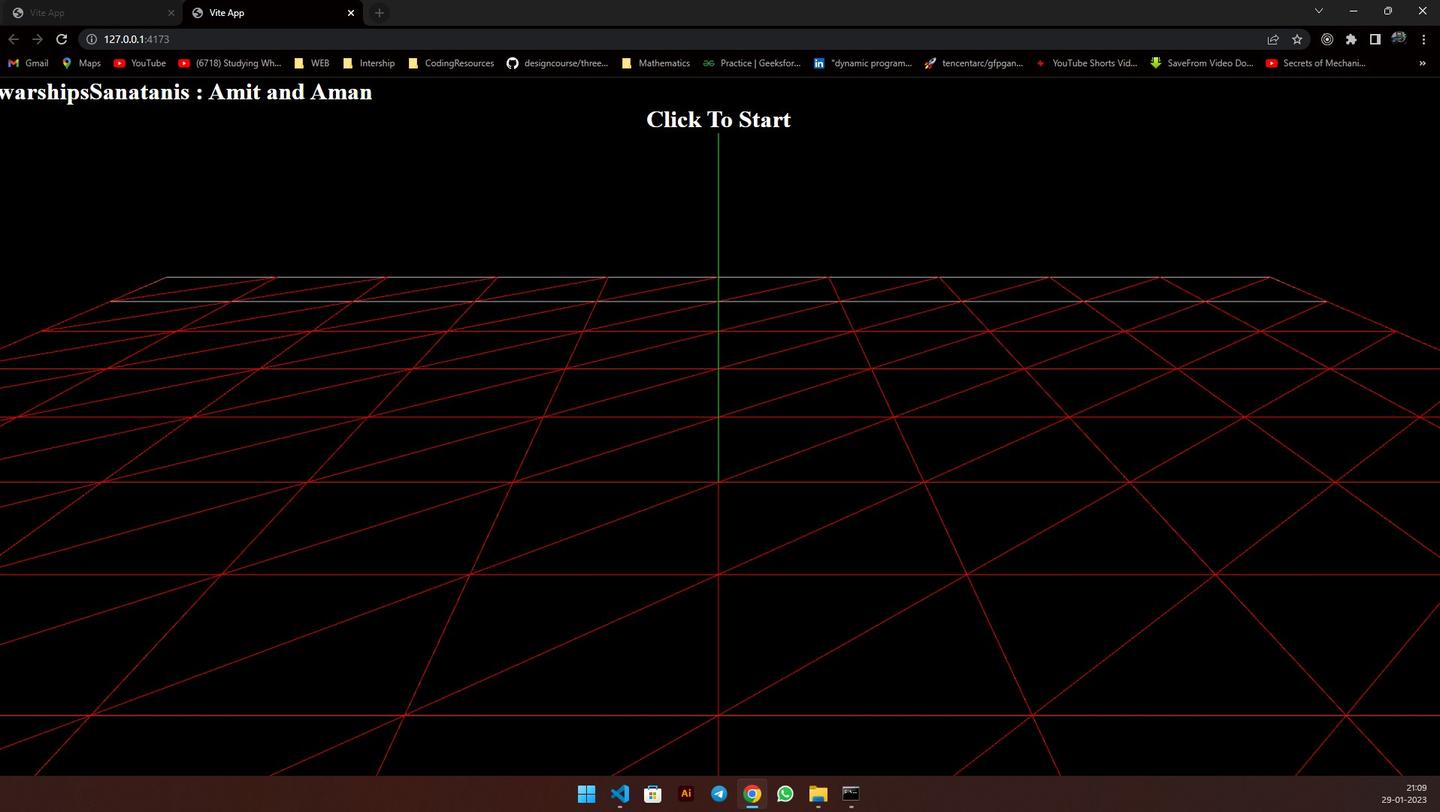Close the inactive first Vite App tab

pyautogui.click(x=171, y=13)
